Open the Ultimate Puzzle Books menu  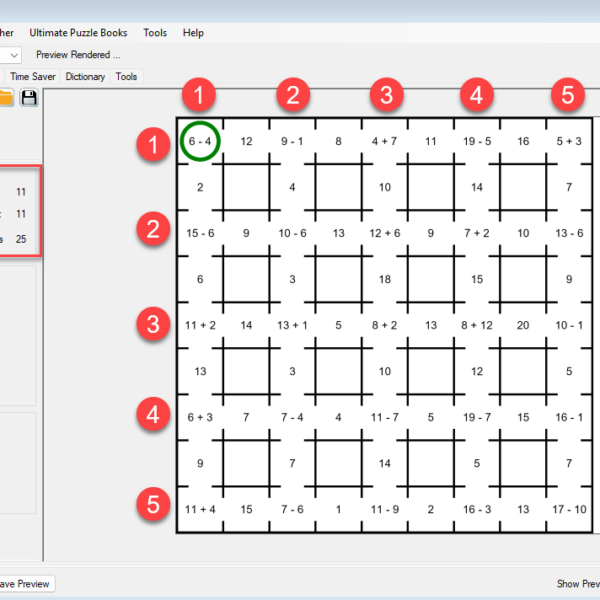[x=78, y=33]
